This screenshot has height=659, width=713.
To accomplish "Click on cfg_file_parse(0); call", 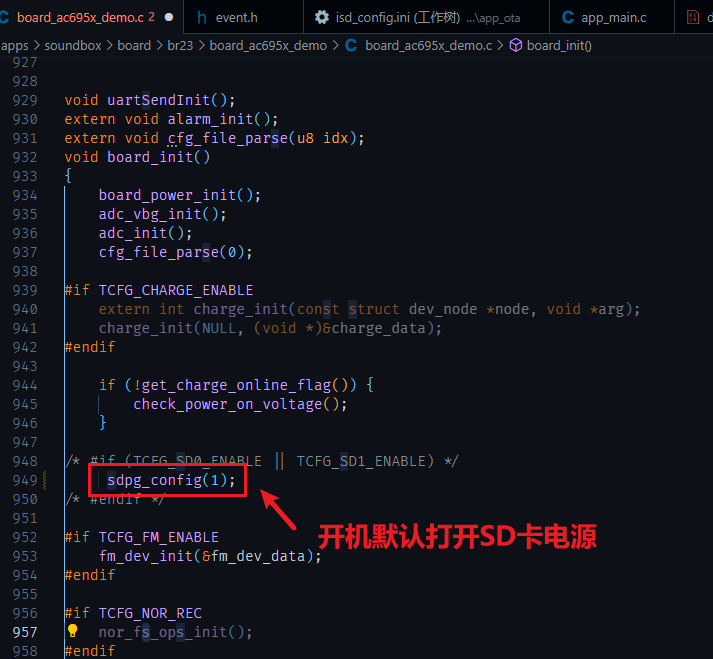I will (176, 252).
